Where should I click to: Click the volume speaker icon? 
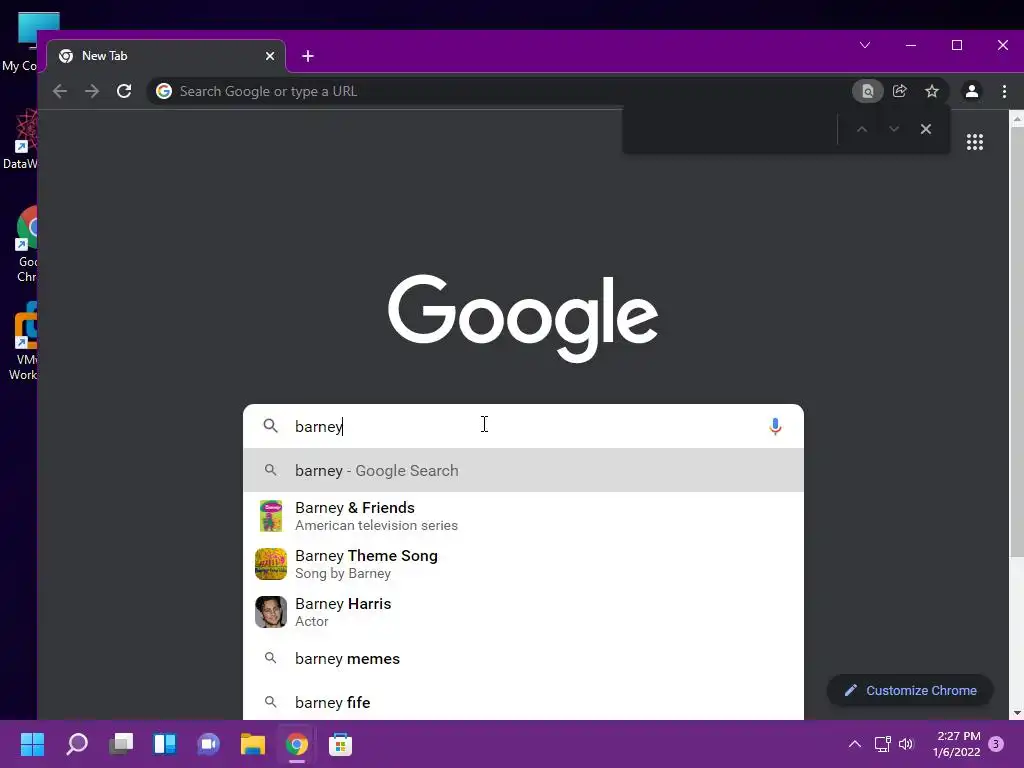906,744
